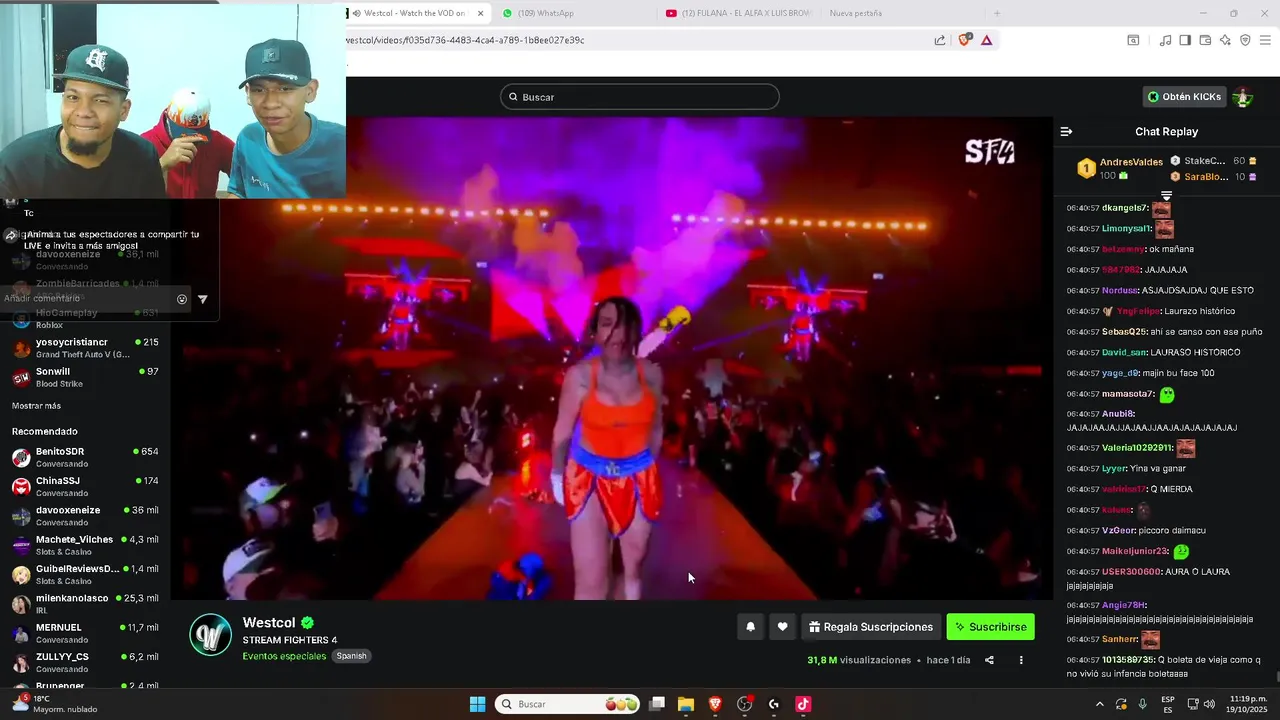Open Sonwill Blood Strike channel
Image resolution: width=1280 pixels, height=720 pixels.
click(85, 377)
